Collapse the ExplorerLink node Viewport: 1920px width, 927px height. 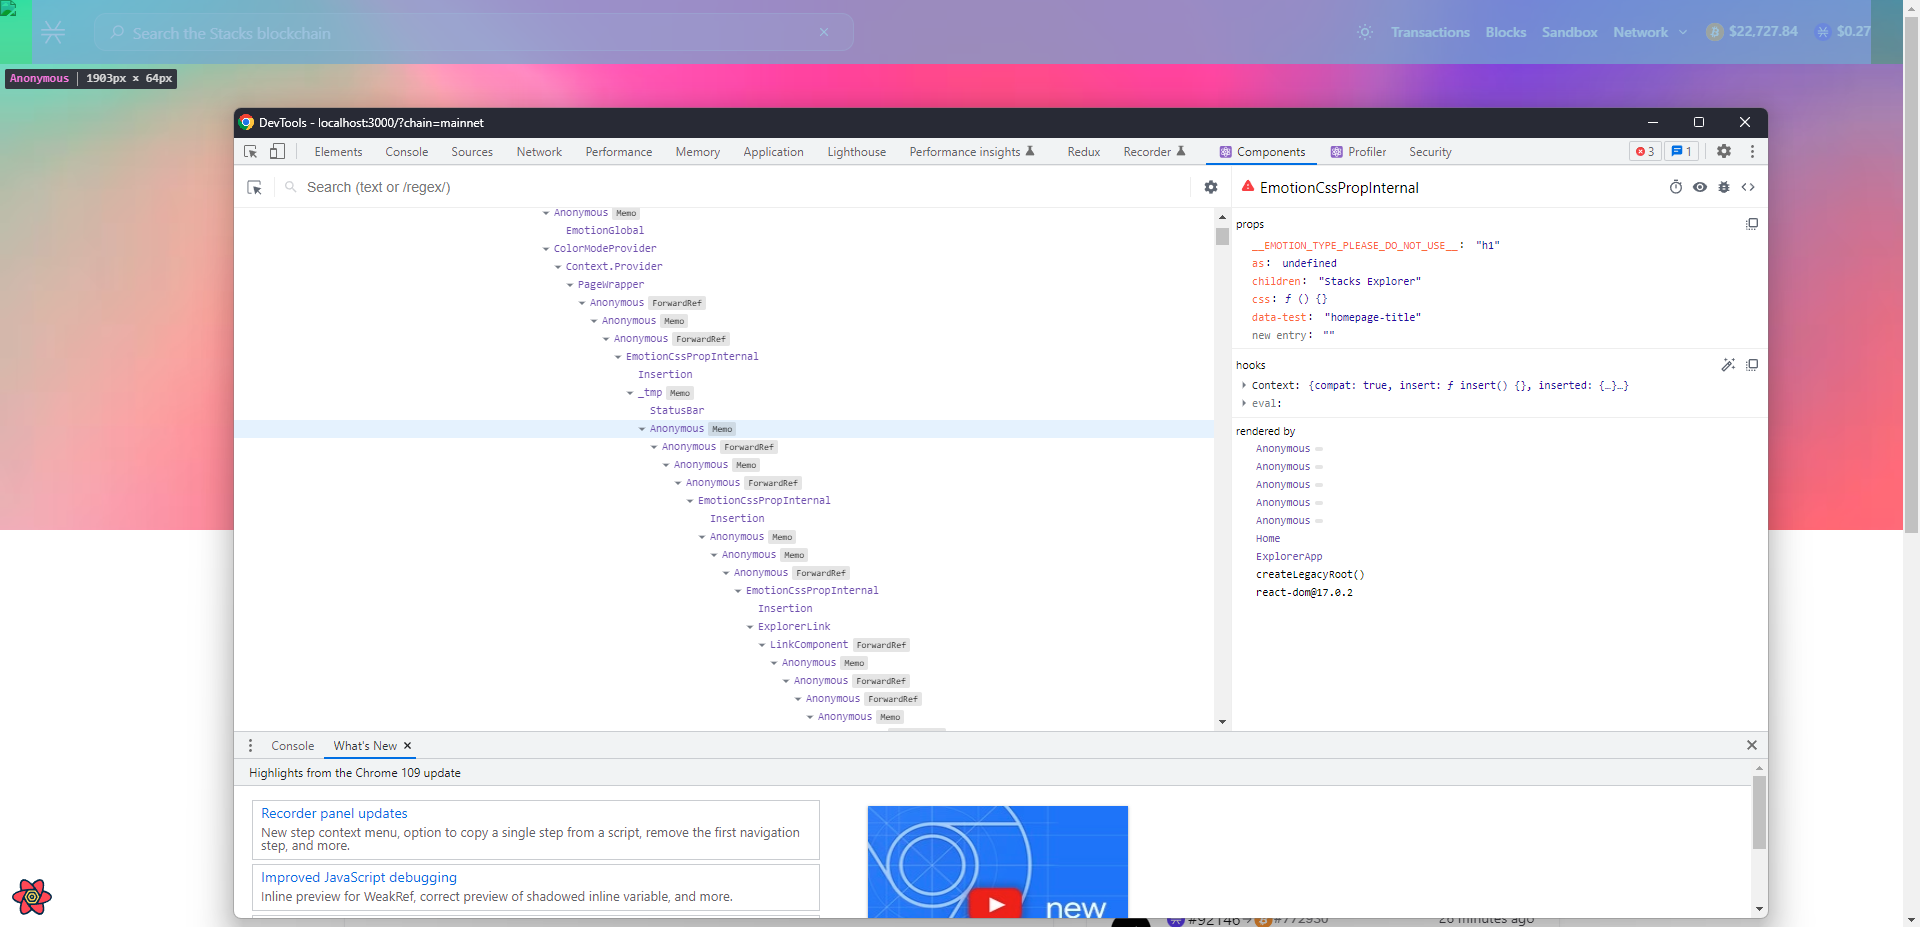click(x=750, y=627)
